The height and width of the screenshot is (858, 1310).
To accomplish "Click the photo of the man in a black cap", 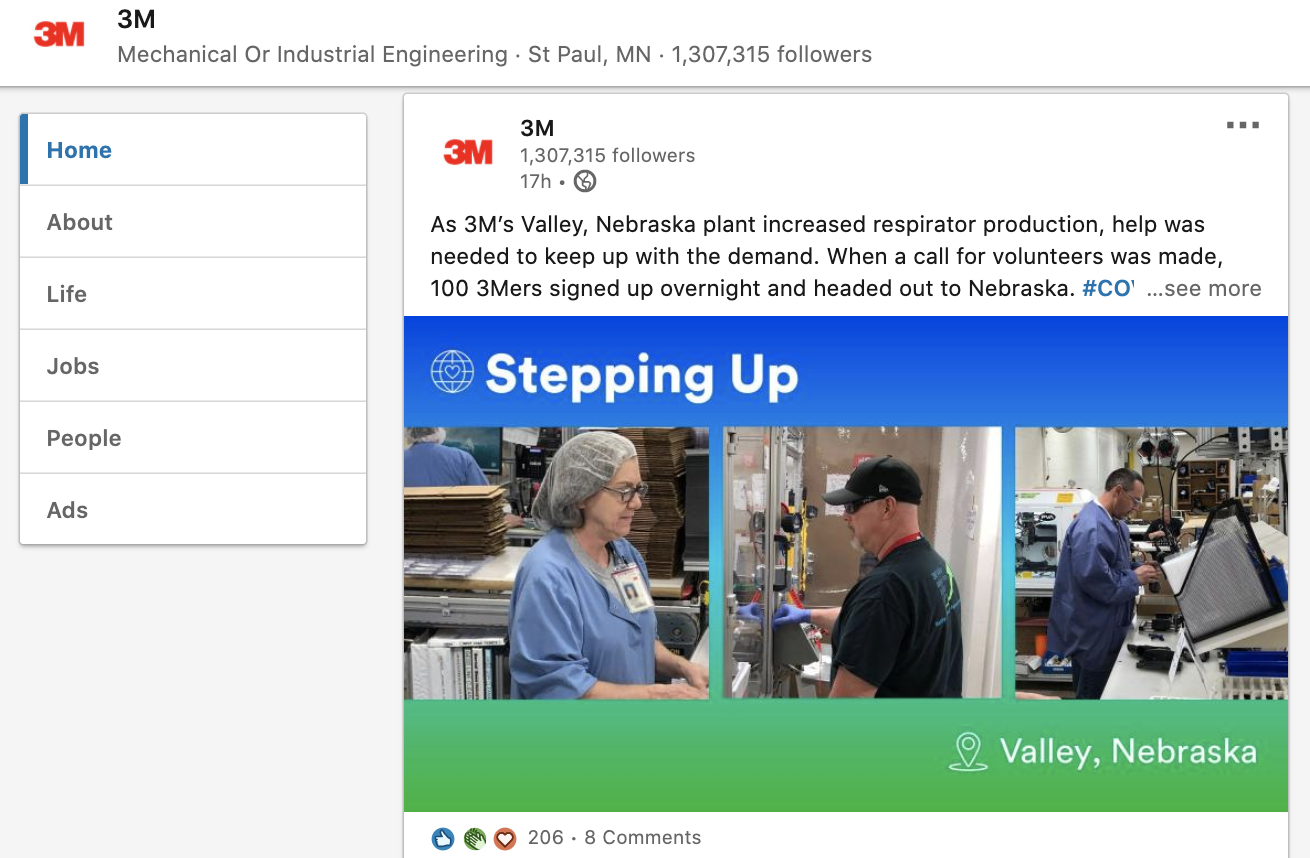I will [x=862, y=563].
